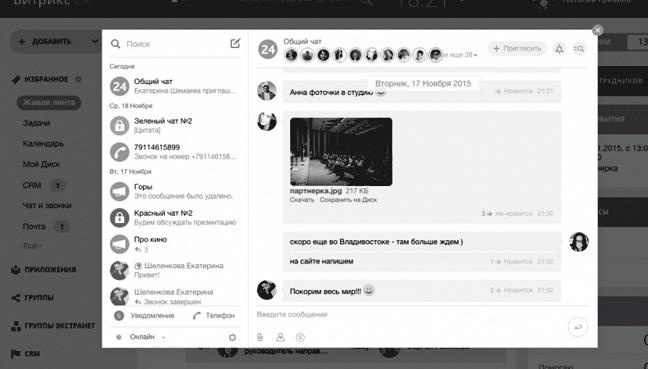
Task: Click Нравится on 'на сайте напишем' message
Action: coord(518,261)
